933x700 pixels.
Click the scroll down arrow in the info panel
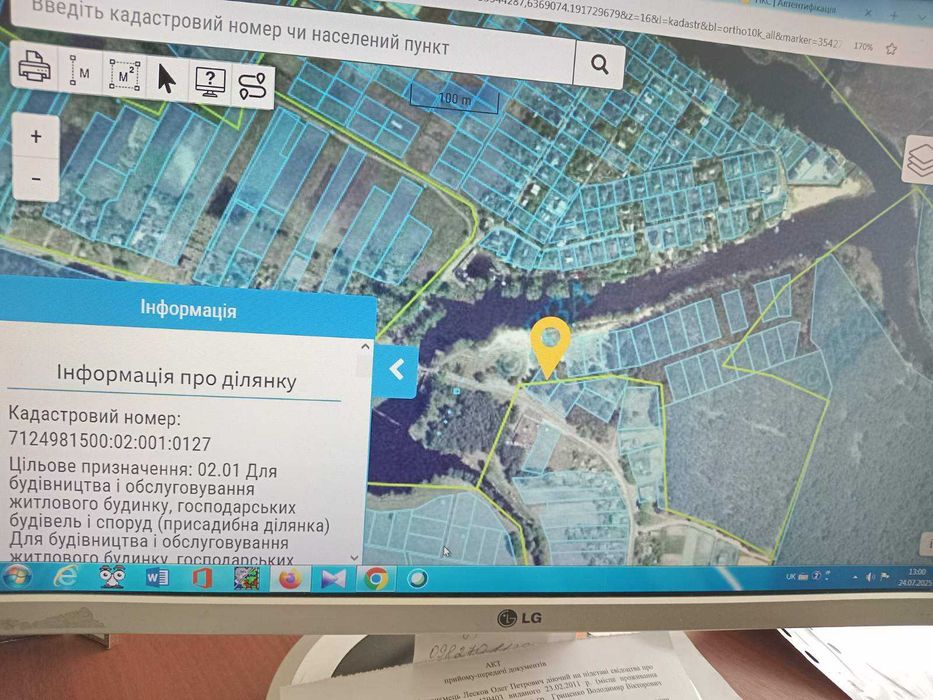click(x=355, y=558)
